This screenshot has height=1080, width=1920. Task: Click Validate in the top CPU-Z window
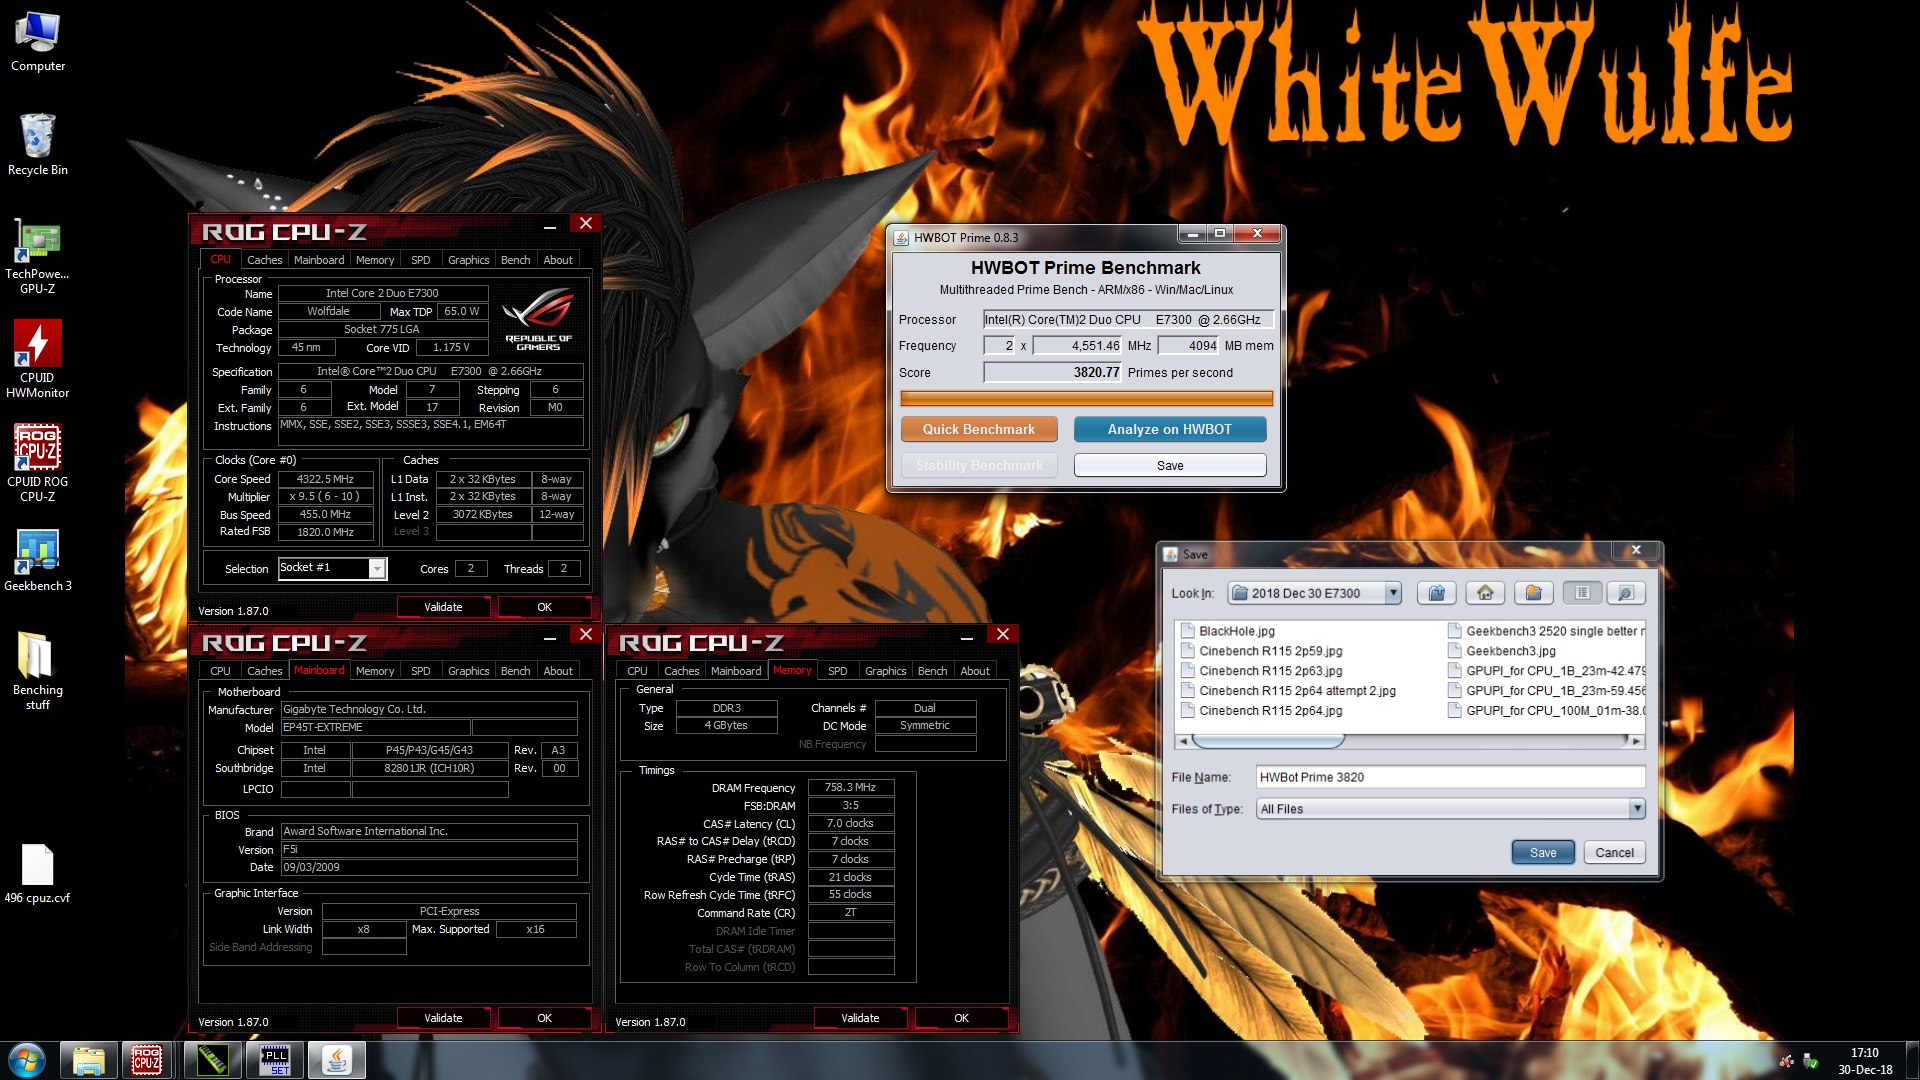pos(443,607)
